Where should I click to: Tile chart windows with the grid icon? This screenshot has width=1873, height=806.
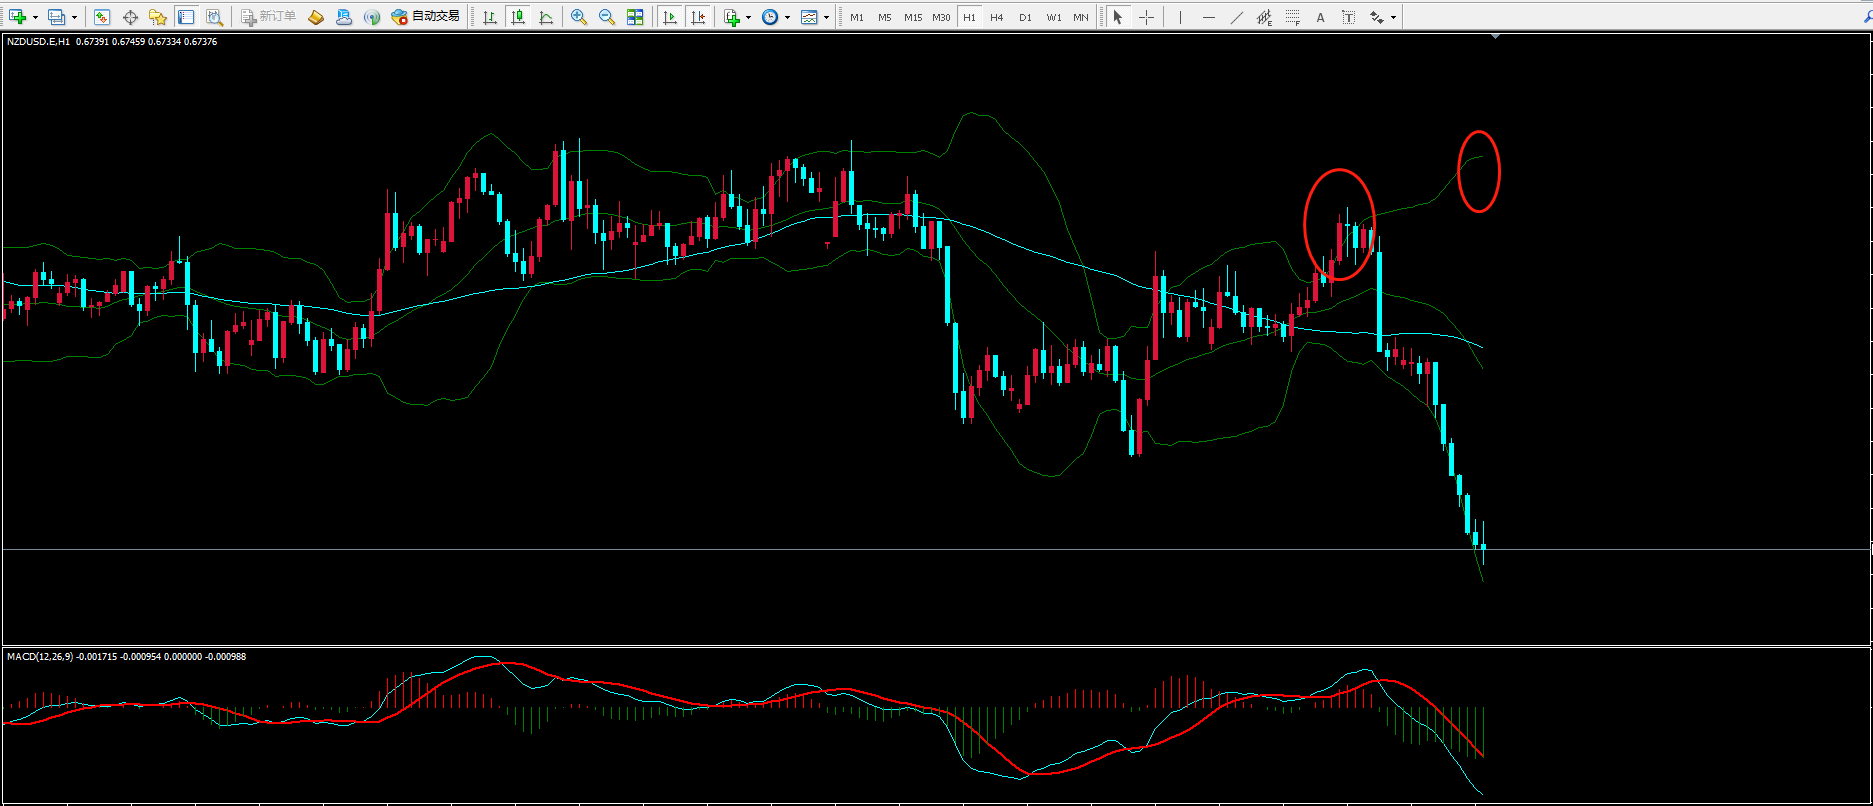(635, 17)
